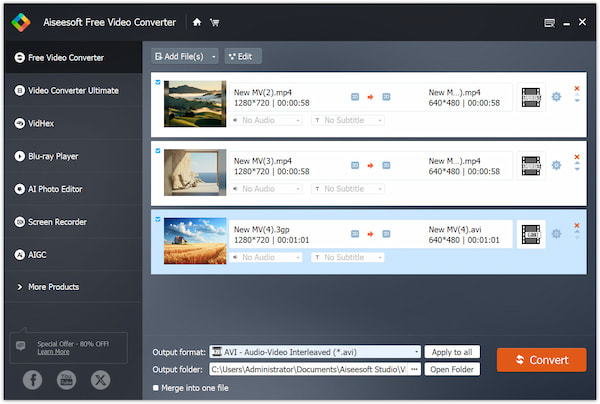600x404 pixels.
Task: Open AI Photo Editor in sidebar
Action: click(73, 189)
